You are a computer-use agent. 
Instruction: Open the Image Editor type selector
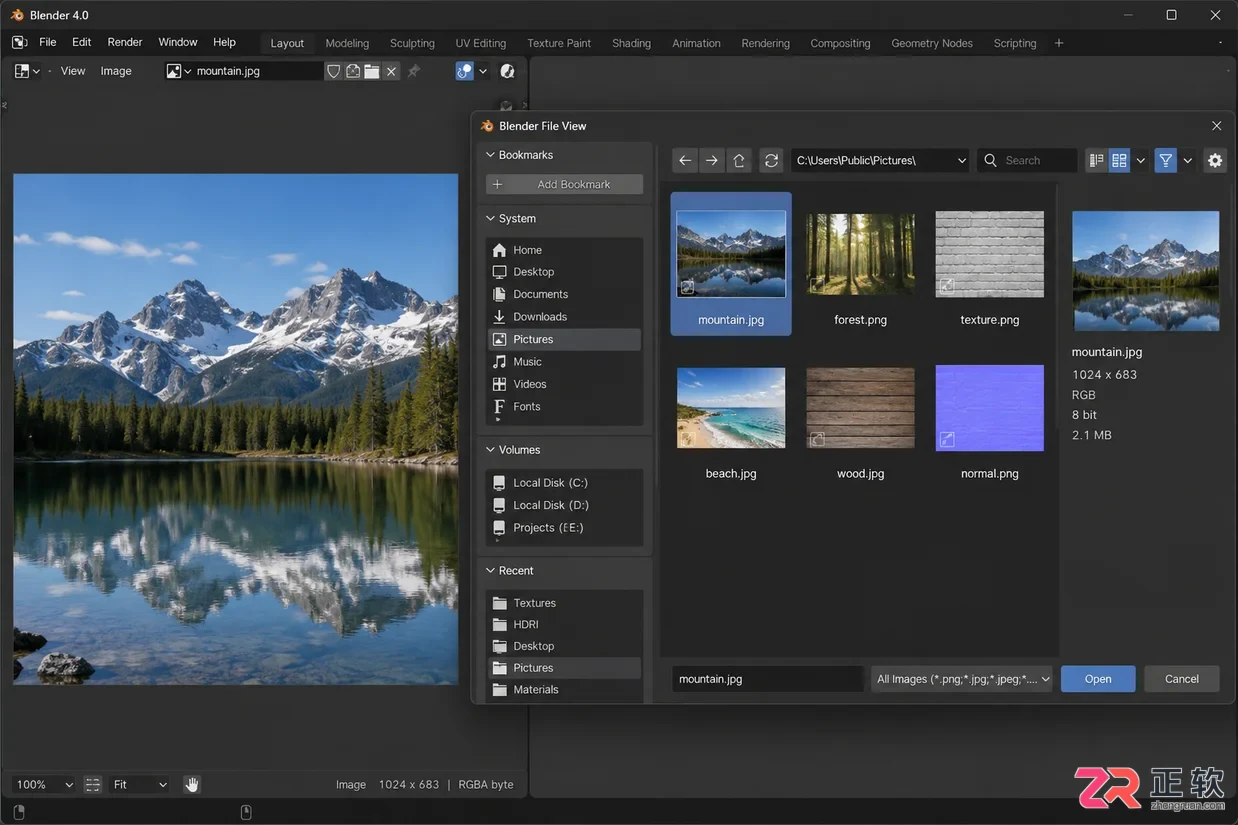coord(27,71)
